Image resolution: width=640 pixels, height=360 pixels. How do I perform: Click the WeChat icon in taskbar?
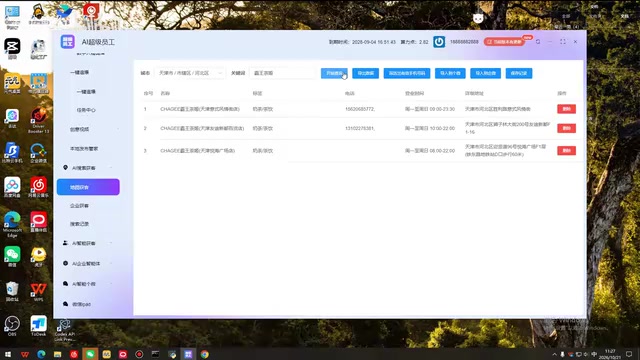90,354
